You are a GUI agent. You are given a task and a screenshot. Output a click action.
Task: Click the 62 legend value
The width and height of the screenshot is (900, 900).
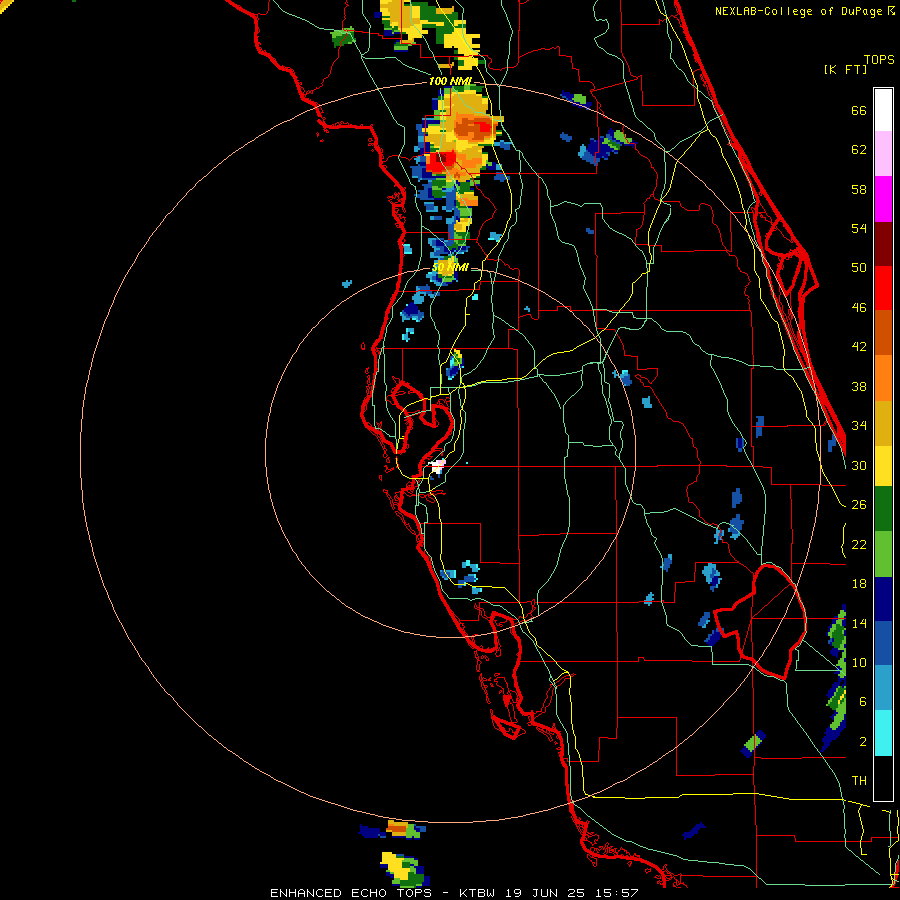point(859,150)
